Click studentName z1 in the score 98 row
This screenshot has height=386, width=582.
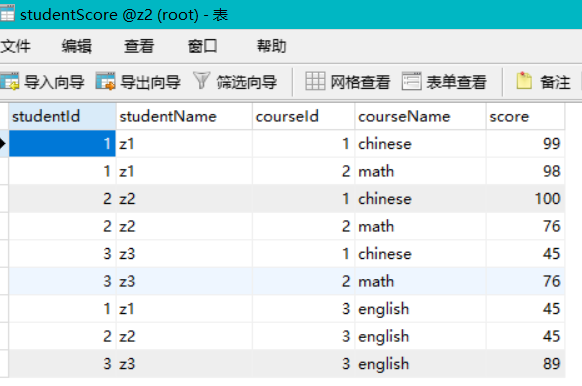pos(184,171)
